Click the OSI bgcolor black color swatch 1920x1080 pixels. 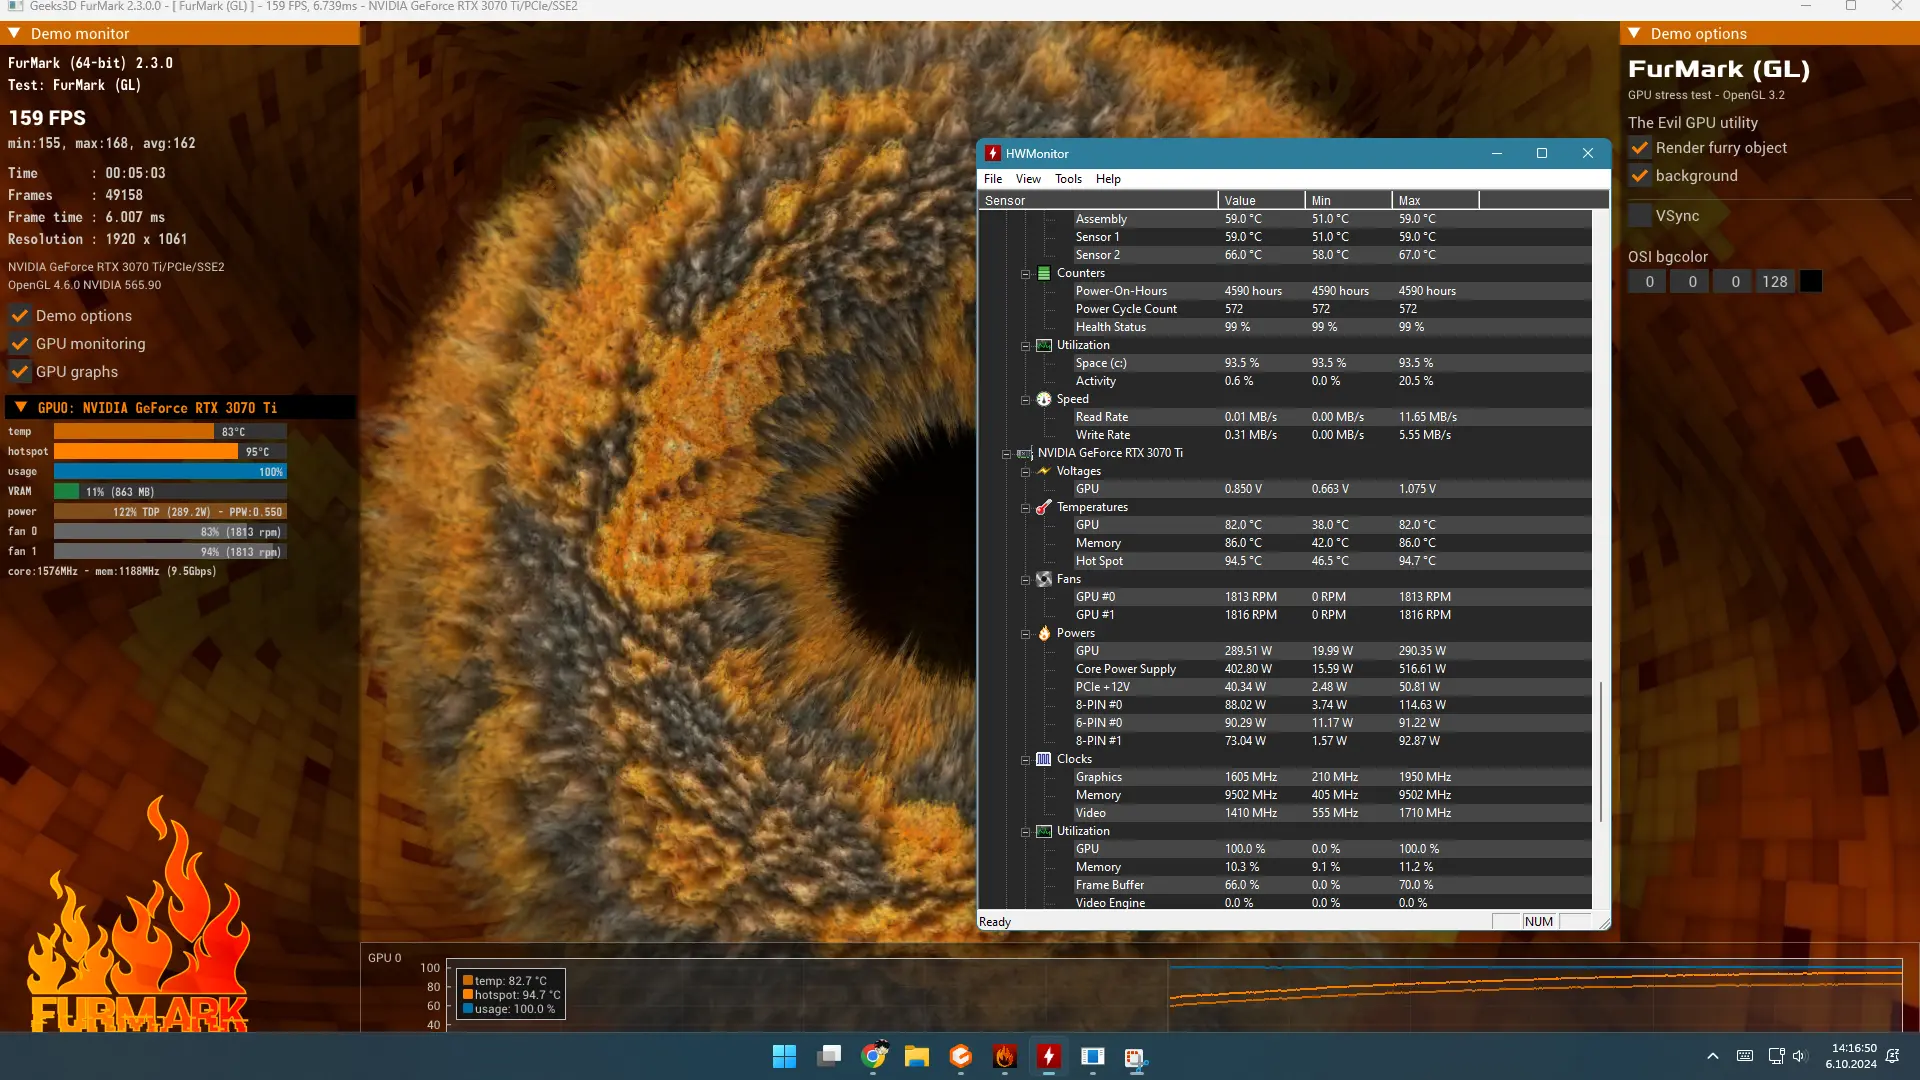tap(1811, 282)
